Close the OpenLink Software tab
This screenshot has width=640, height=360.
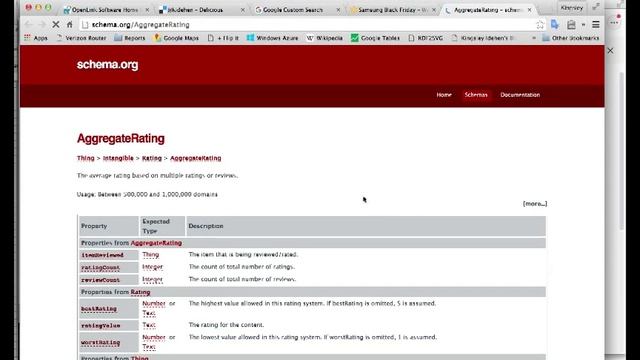tap(147, 9)
